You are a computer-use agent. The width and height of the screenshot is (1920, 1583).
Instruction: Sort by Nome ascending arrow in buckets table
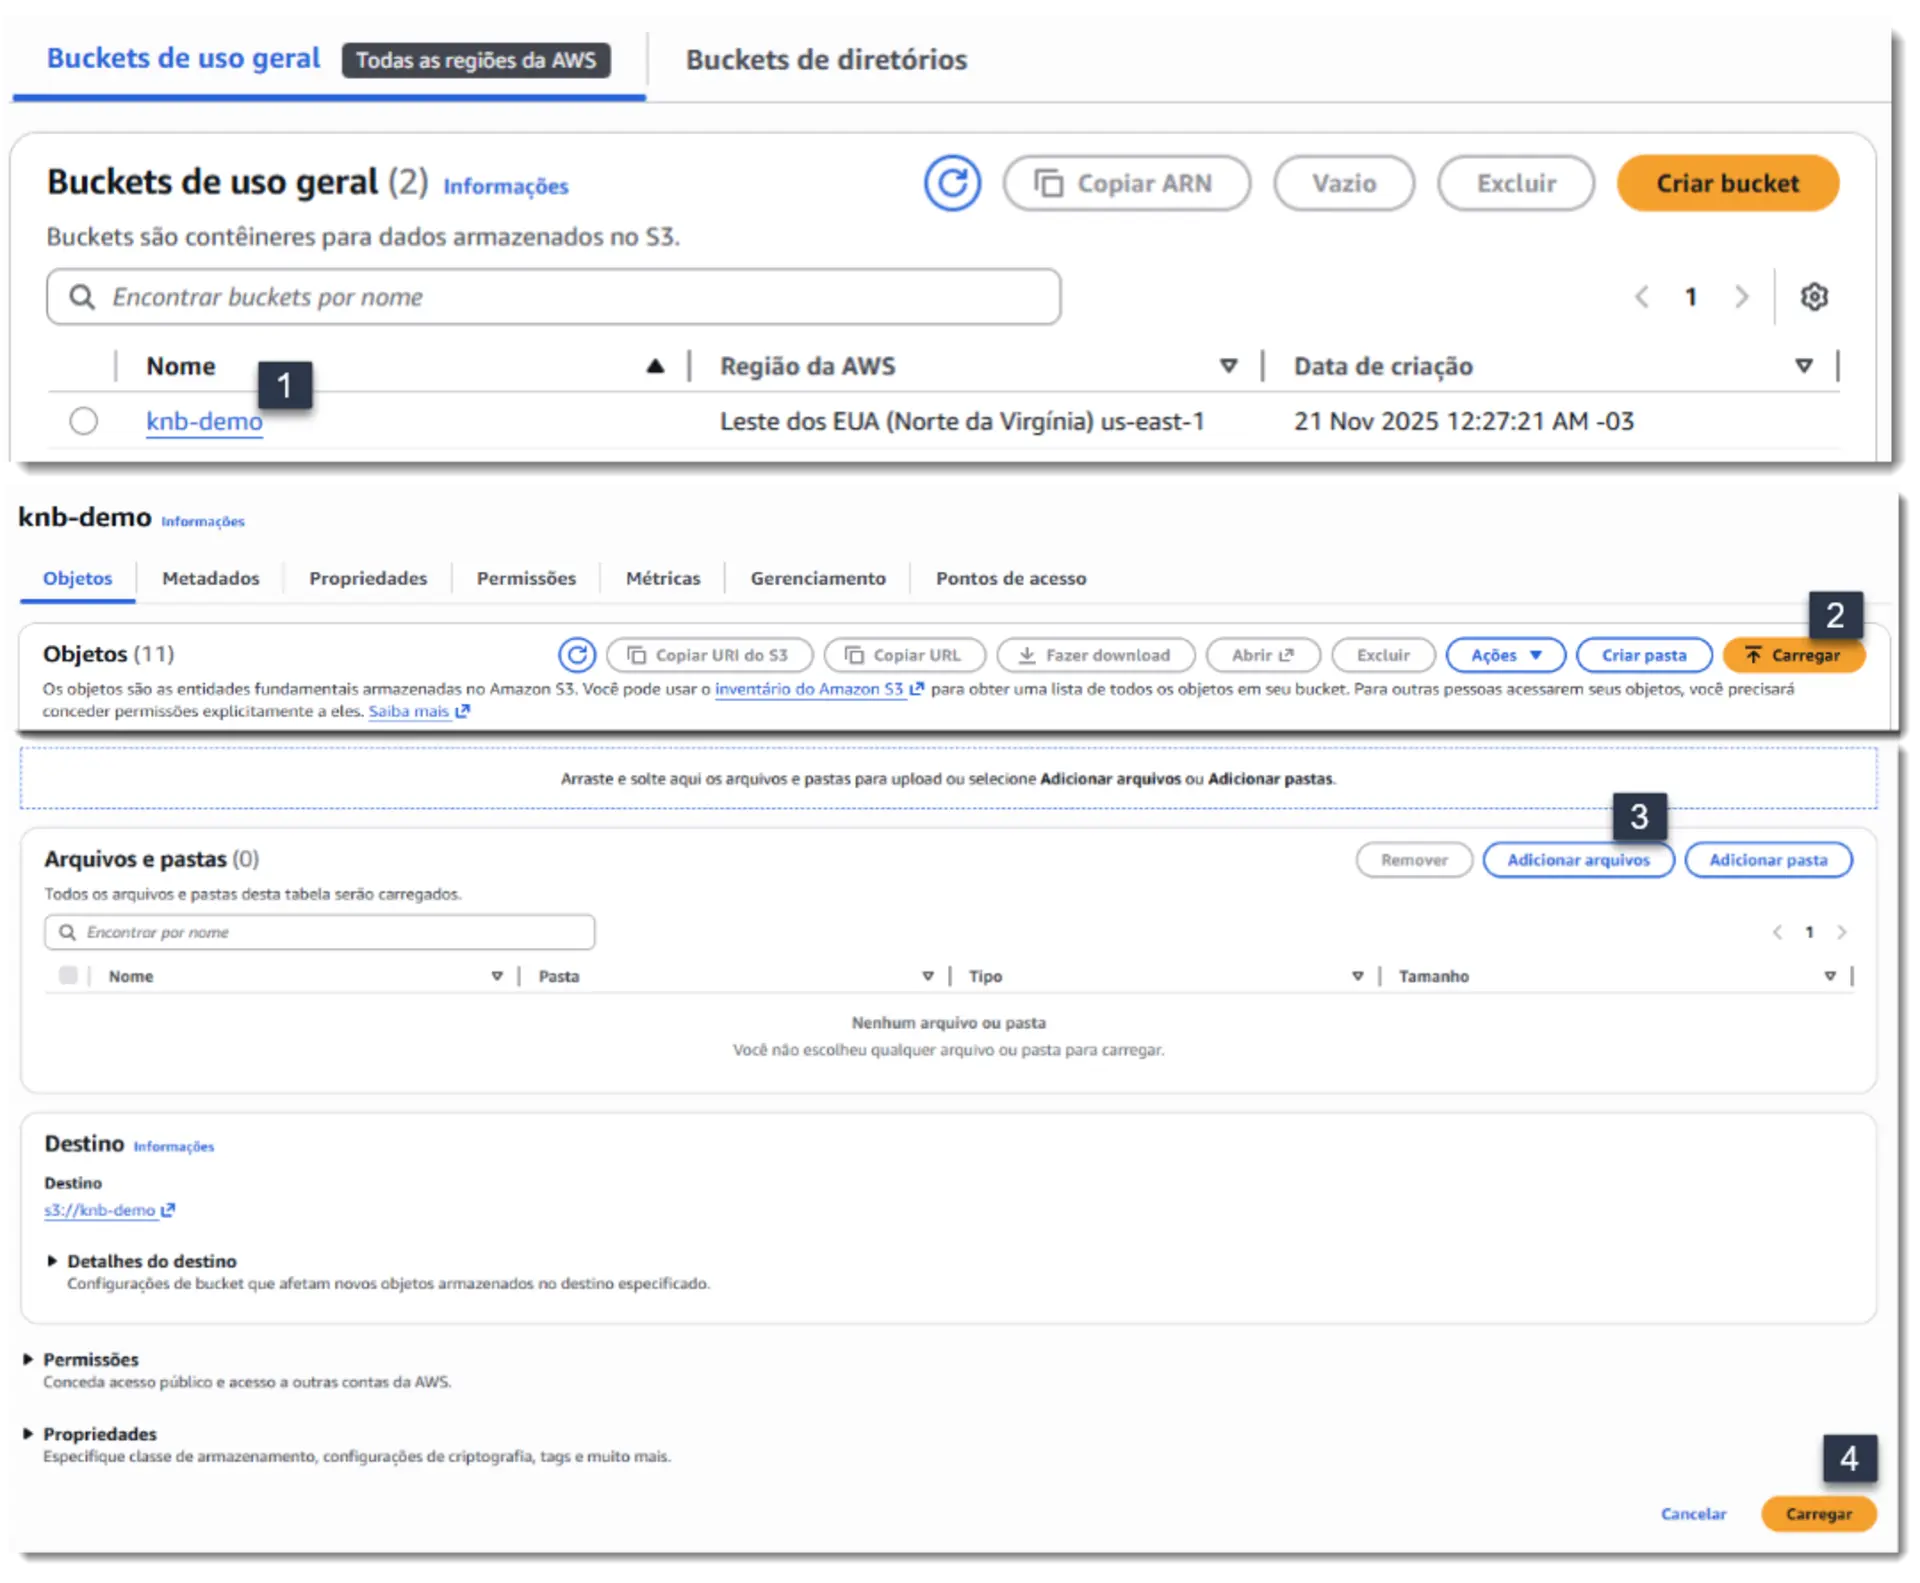coord(655,366)
